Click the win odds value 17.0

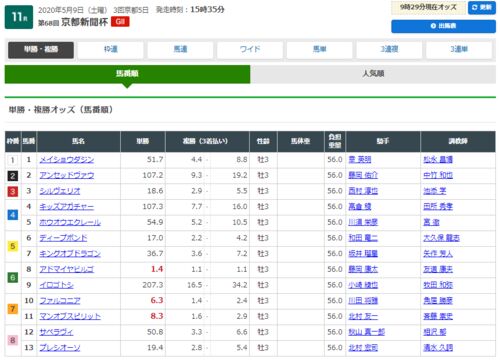coord(155,238)
